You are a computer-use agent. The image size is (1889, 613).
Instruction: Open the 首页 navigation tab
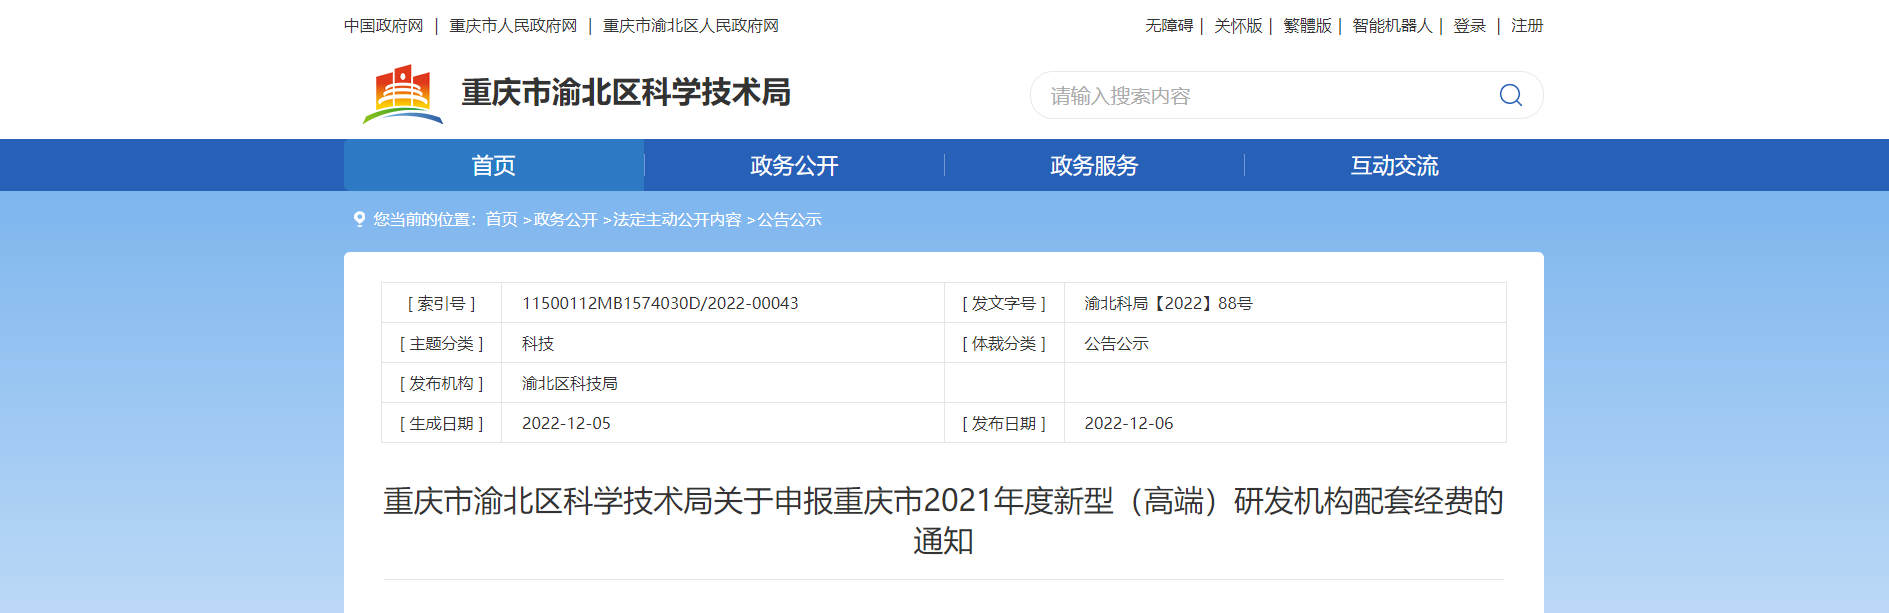(x=494, y=165)
